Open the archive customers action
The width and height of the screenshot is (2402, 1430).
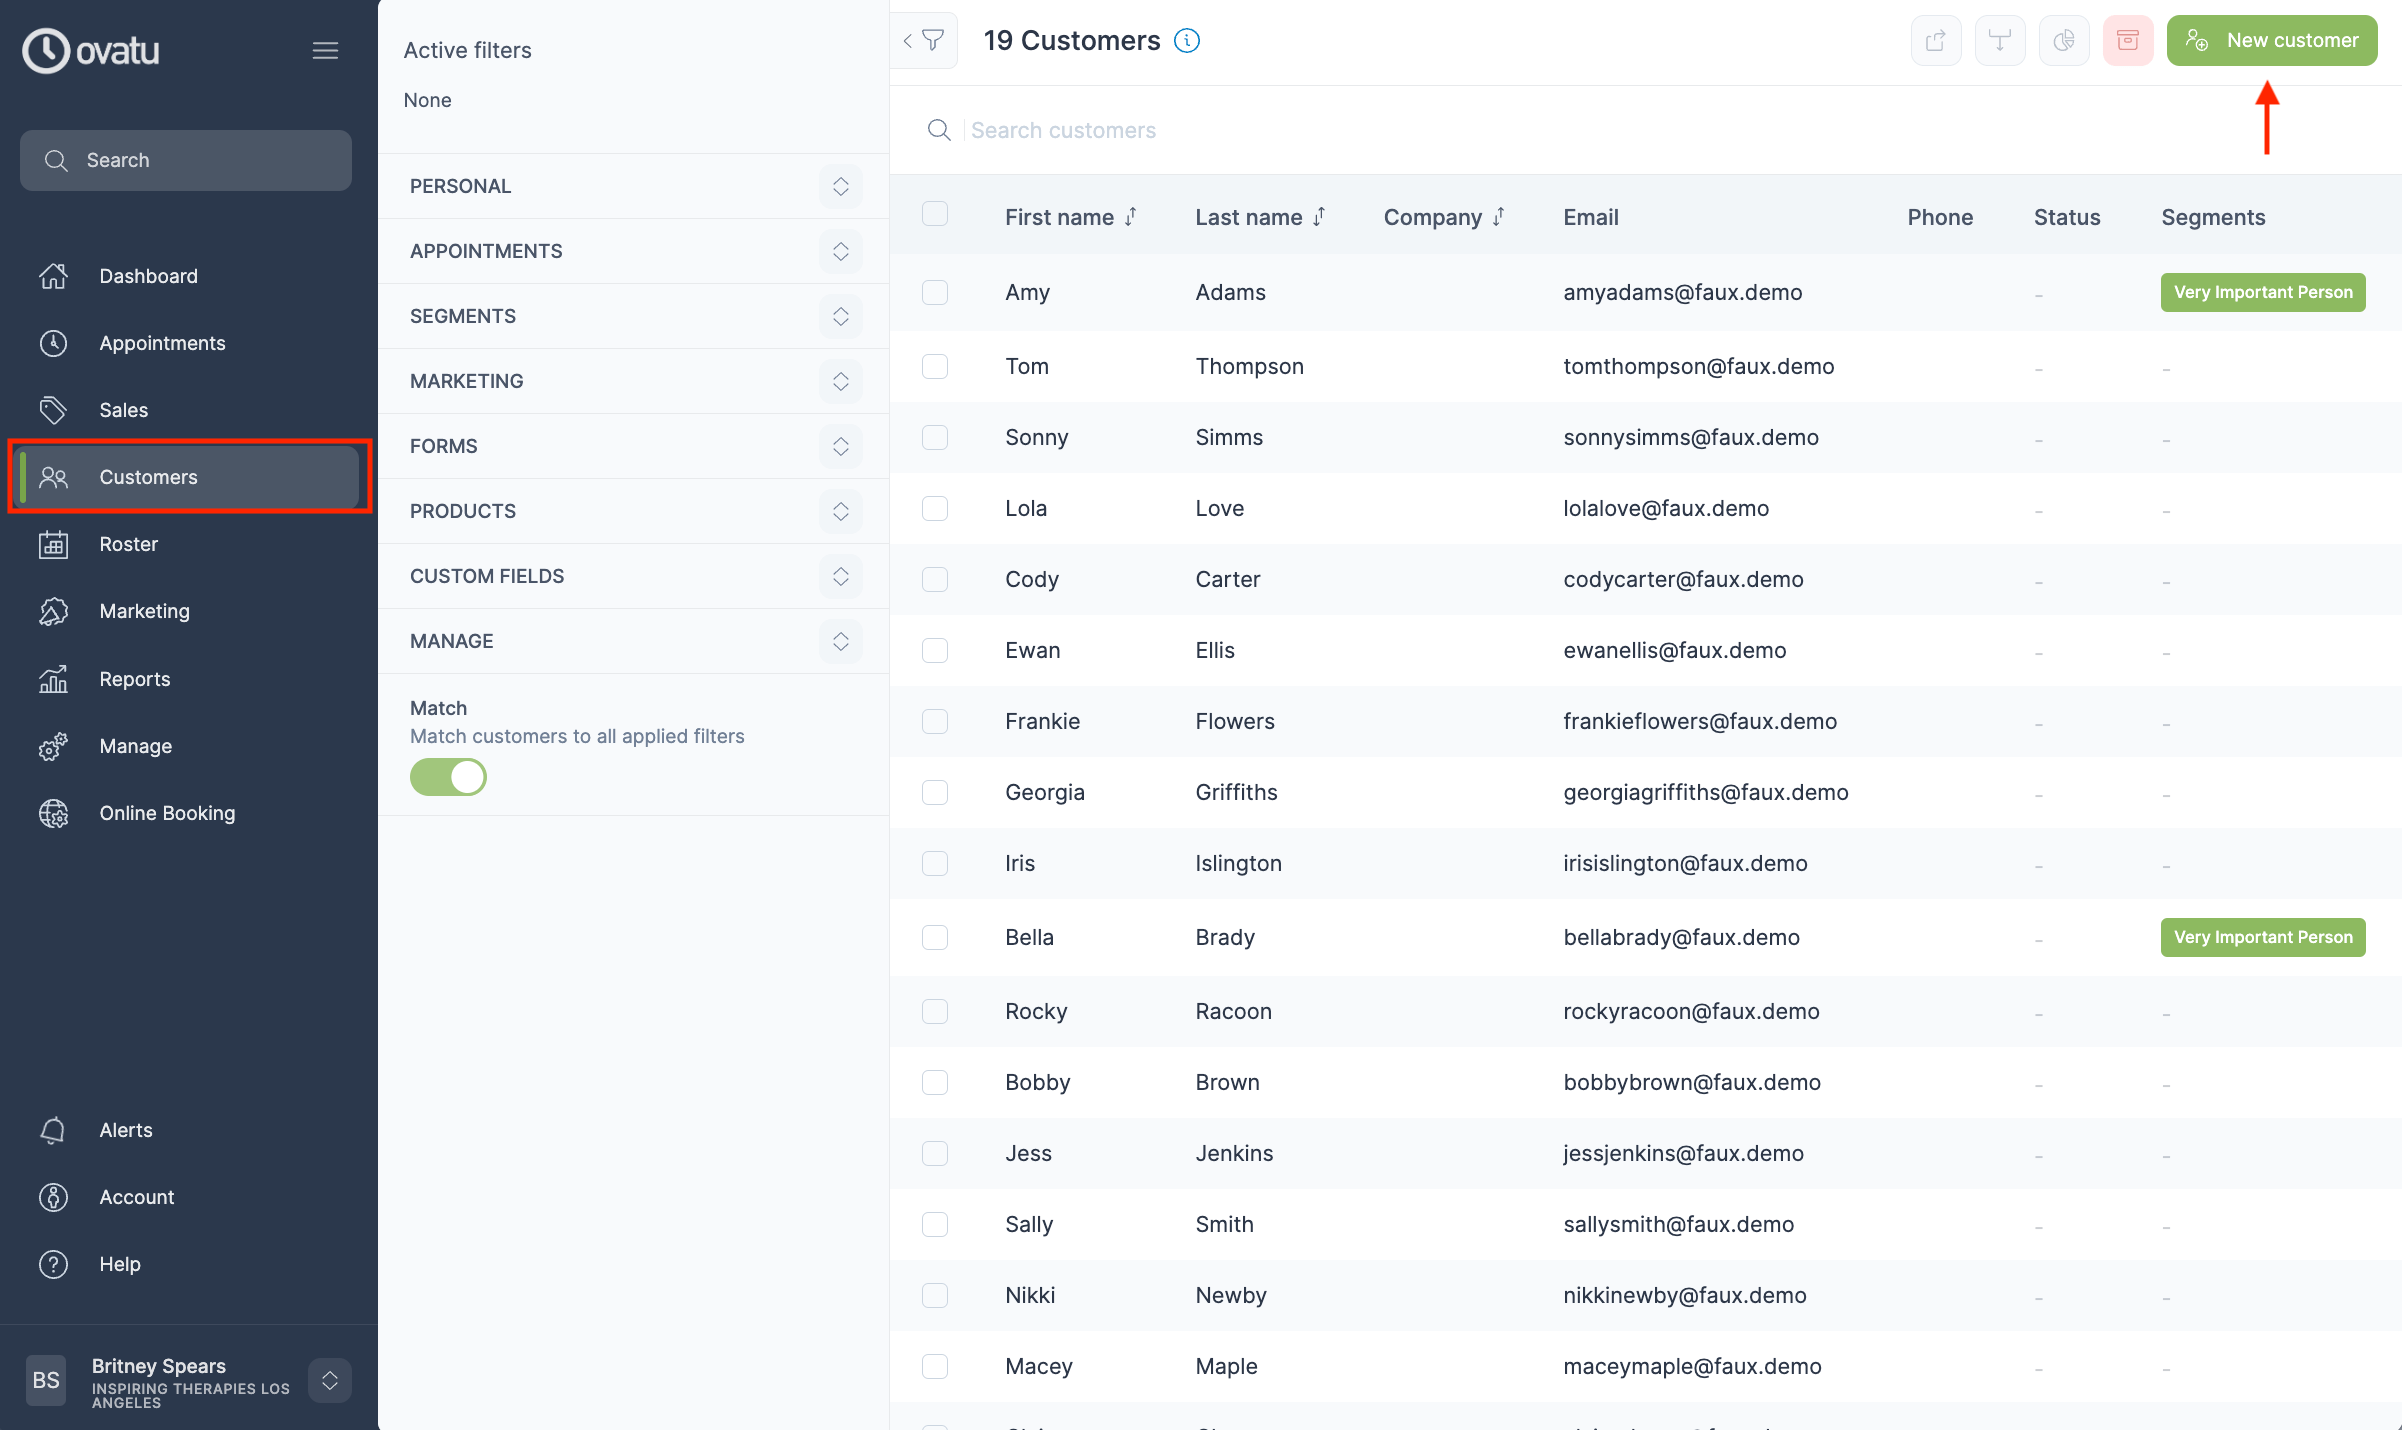click(2128, 40)
